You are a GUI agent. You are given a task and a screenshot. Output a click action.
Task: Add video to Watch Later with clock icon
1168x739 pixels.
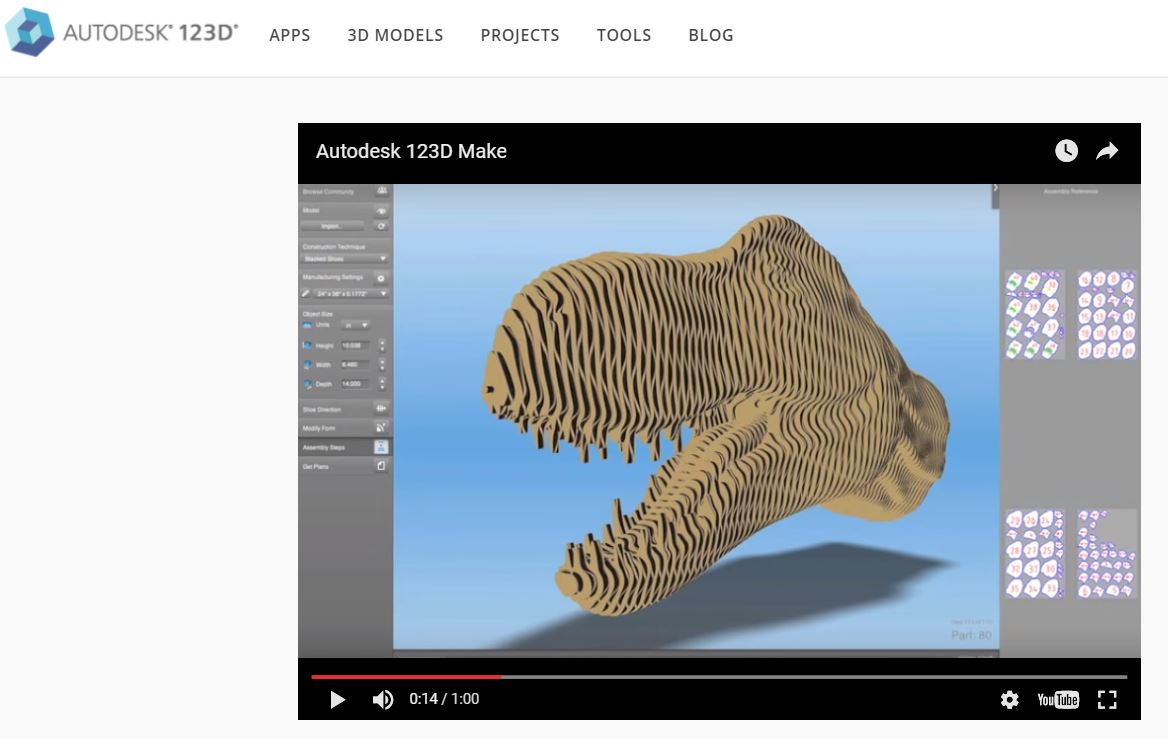point(1066,150)
